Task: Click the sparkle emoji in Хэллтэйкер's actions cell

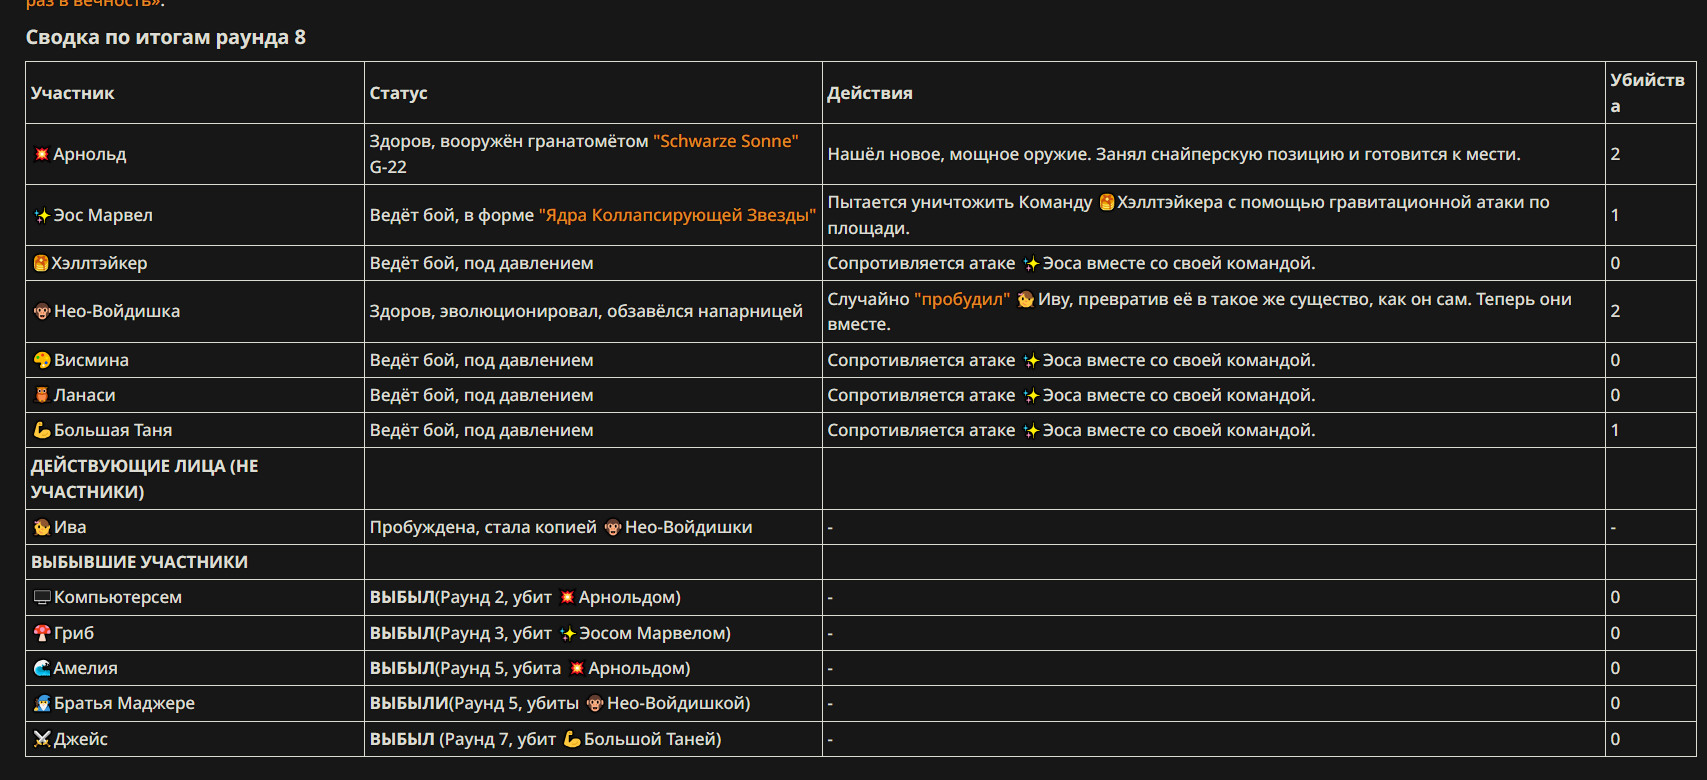Action: coord(1031,263)
